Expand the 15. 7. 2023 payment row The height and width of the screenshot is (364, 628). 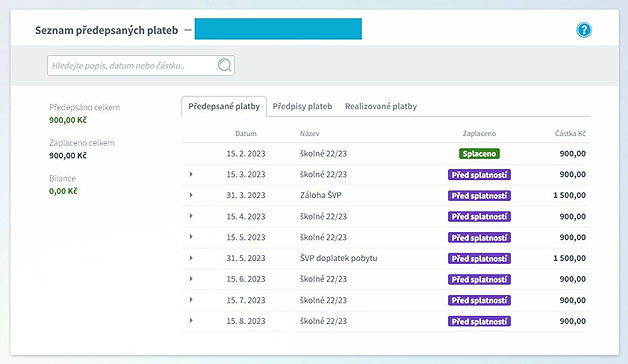point(191,300)
